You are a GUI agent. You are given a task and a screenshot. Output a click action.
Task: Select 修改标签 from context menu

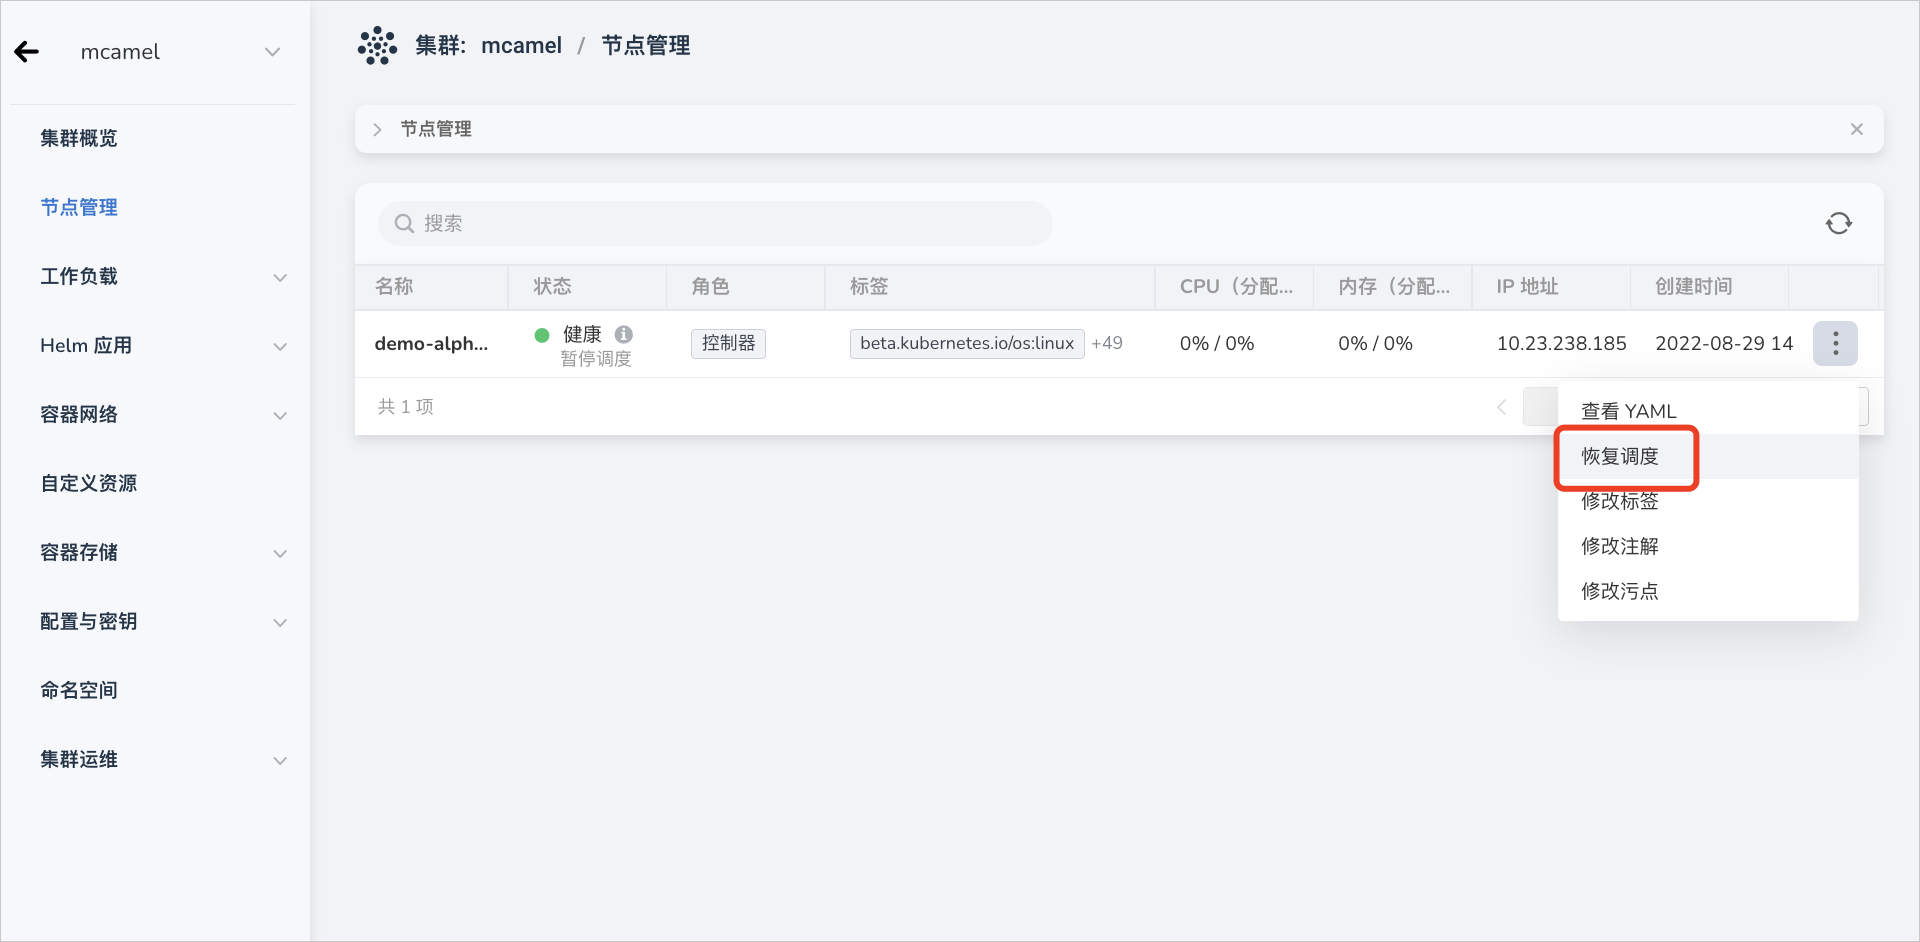click(1708, 501)
